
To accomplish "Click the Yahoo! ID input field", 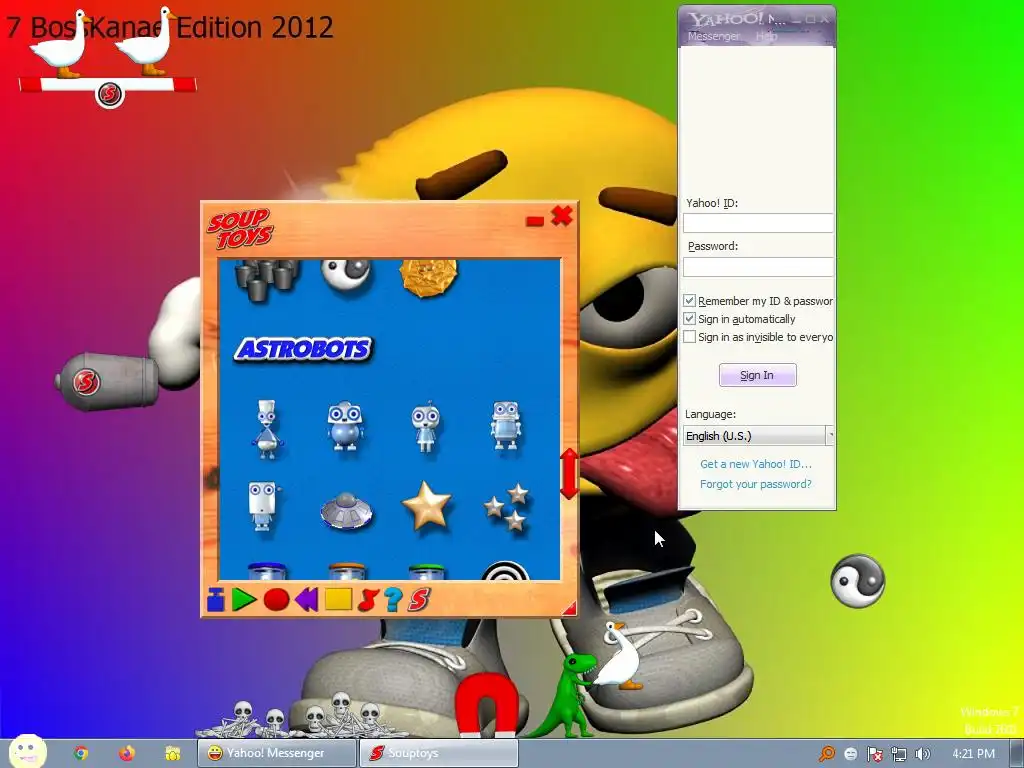I will click(x=758, y=223).
